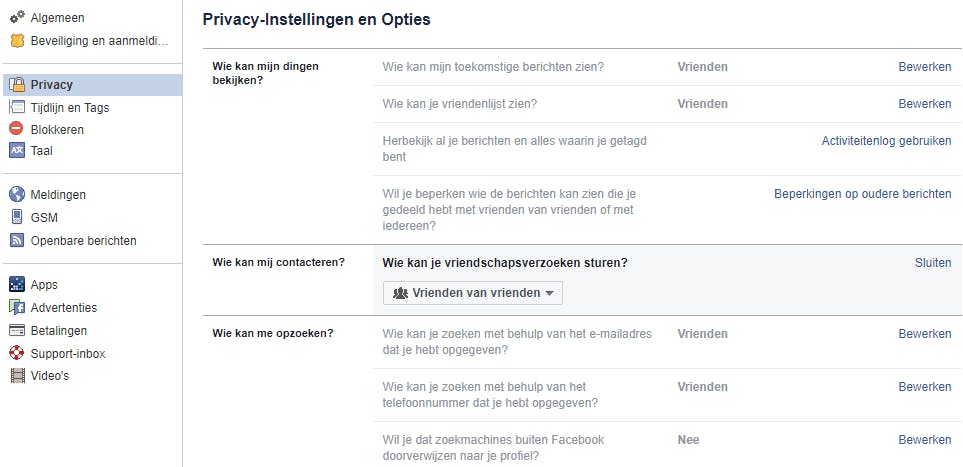Open Tijdlijn en Tags settings
Viewport: 963px width, 467px height.
click(70, 107)
